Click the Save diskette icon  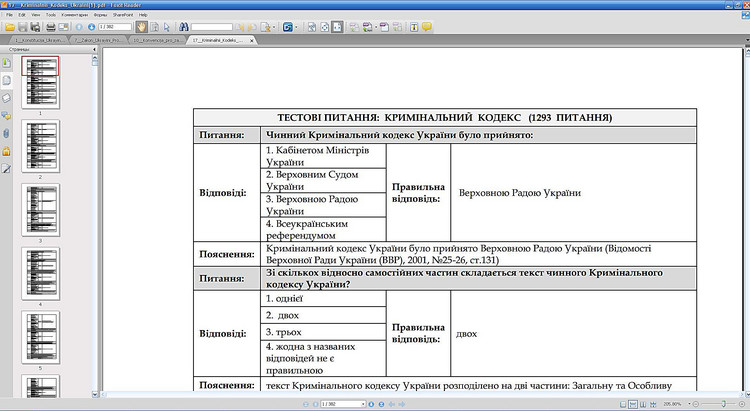click(22, 27)
